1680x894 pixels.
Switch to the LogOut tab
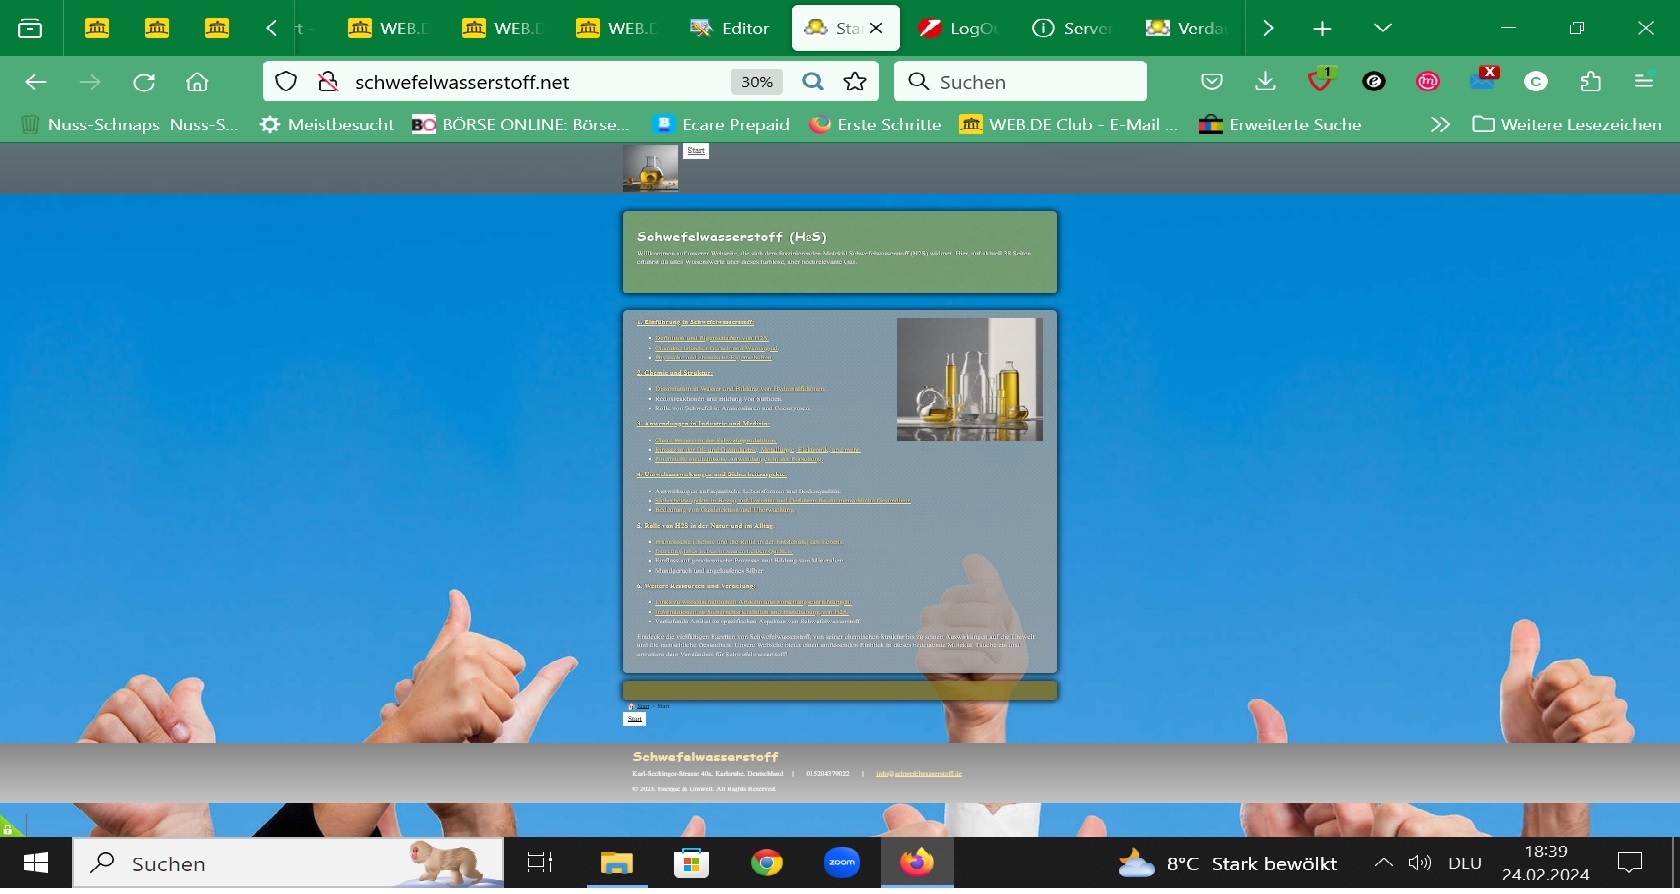(x=959, y=28)
